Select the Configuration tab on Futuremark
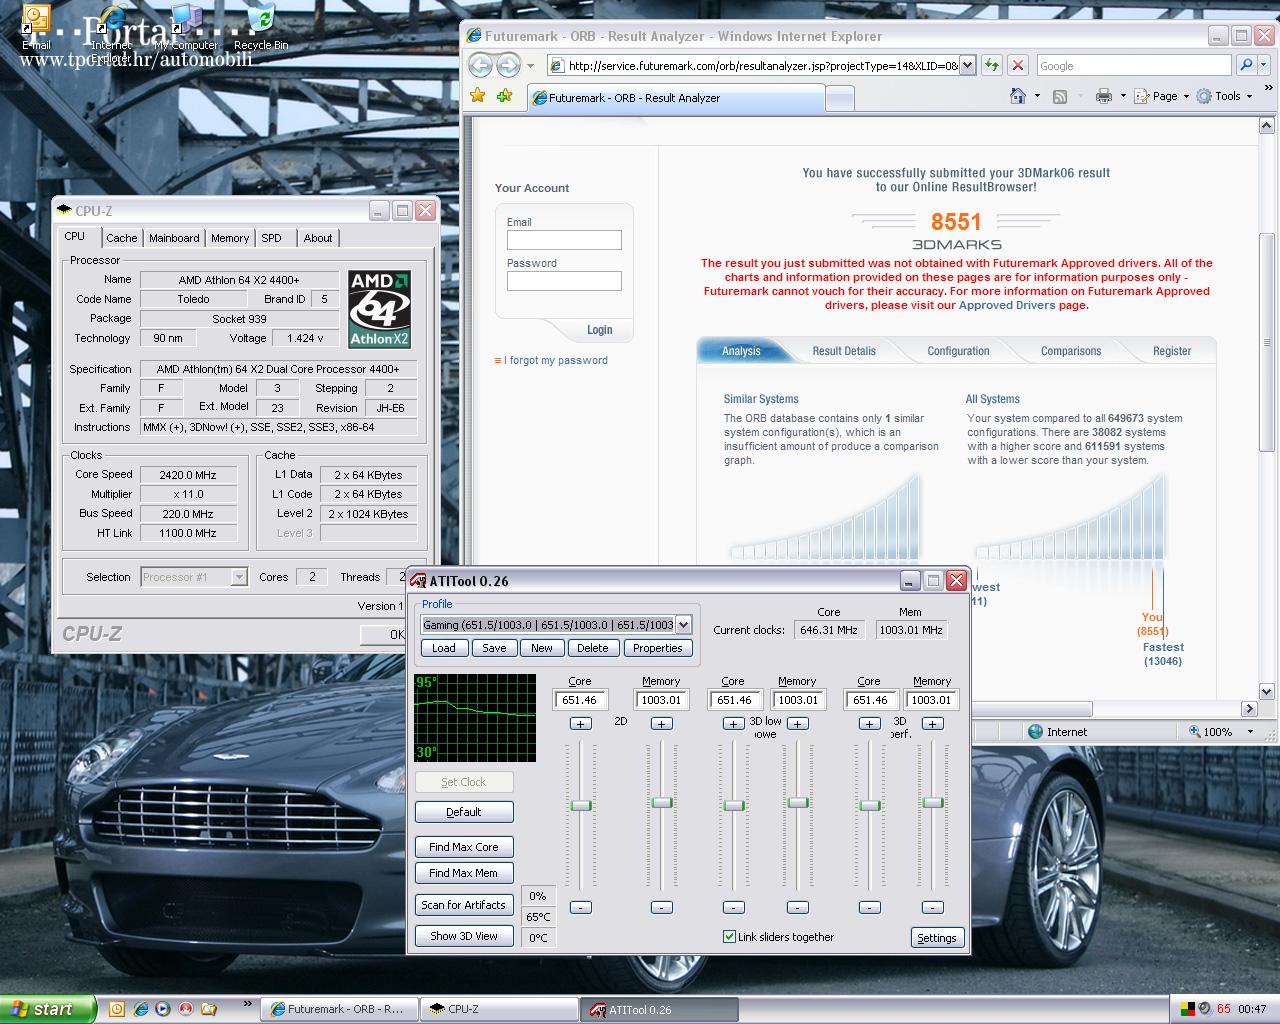This screenshot has height=1024, width=1280. click(x=958, y=351)
